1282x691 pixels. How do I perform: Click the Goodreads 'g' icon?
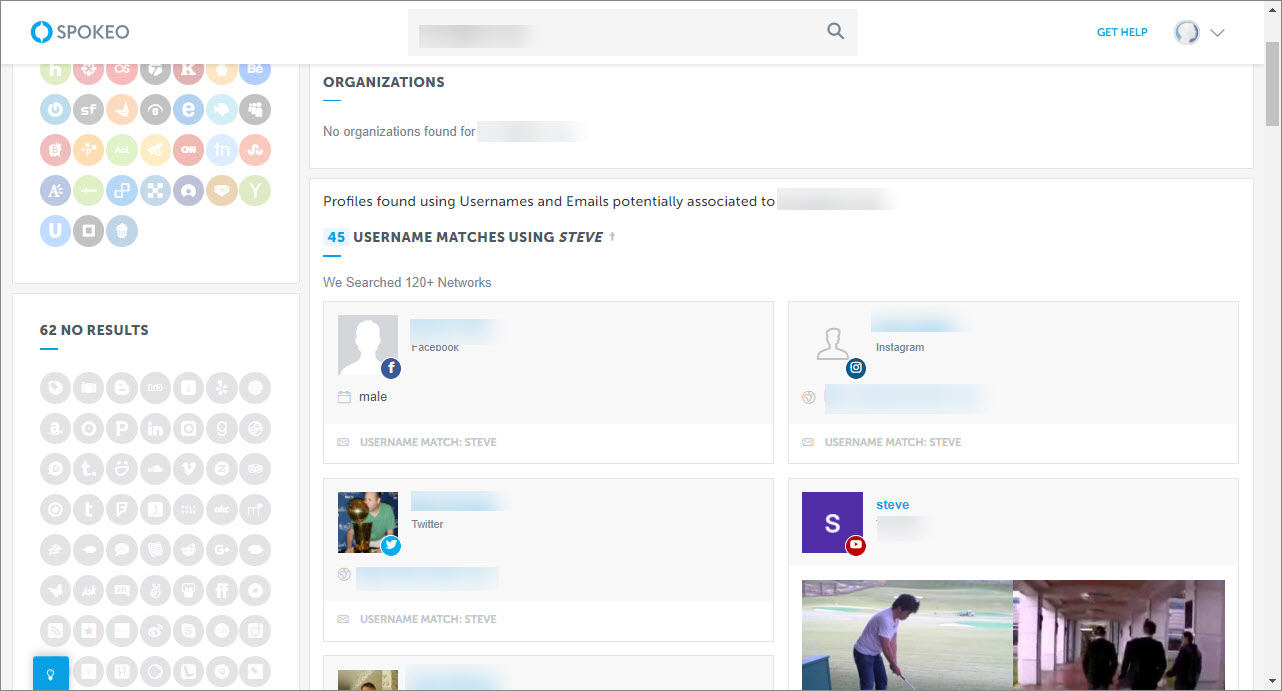tap(222, 428)
